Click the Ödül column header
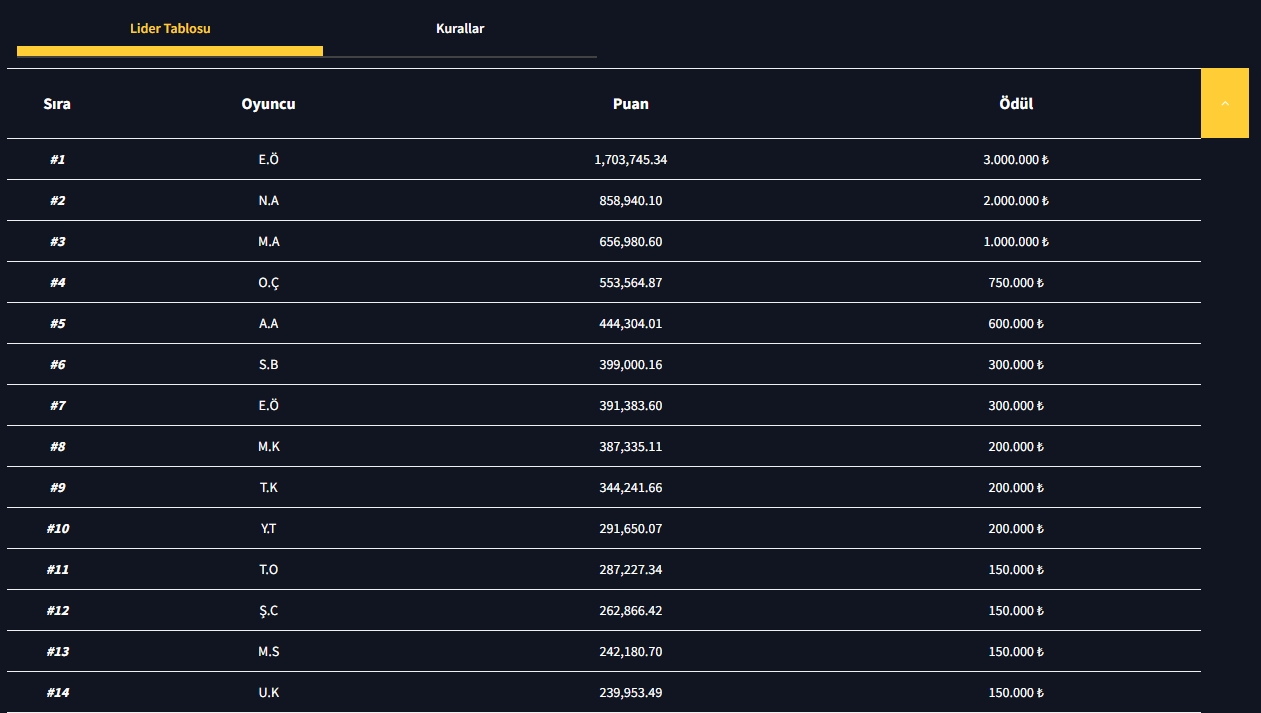Screen dimensions: 1261x713 pyautogui.click(x=1016, y=104)
